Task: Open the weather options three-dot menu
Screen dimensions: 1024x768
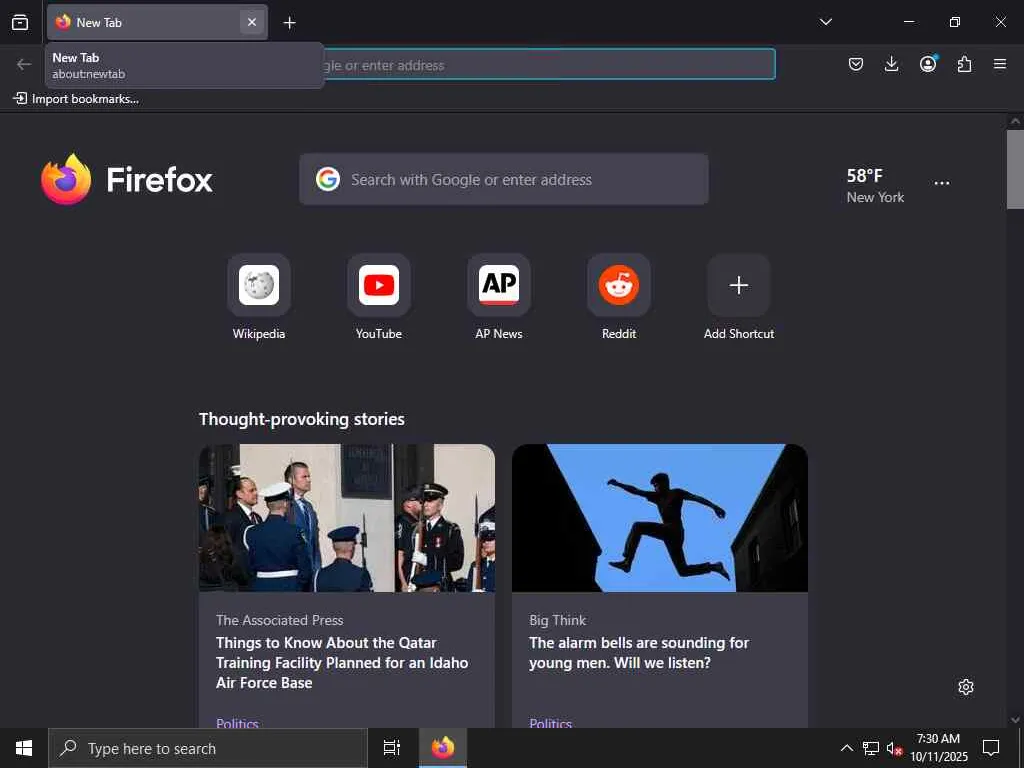Action: click(942, 184)
